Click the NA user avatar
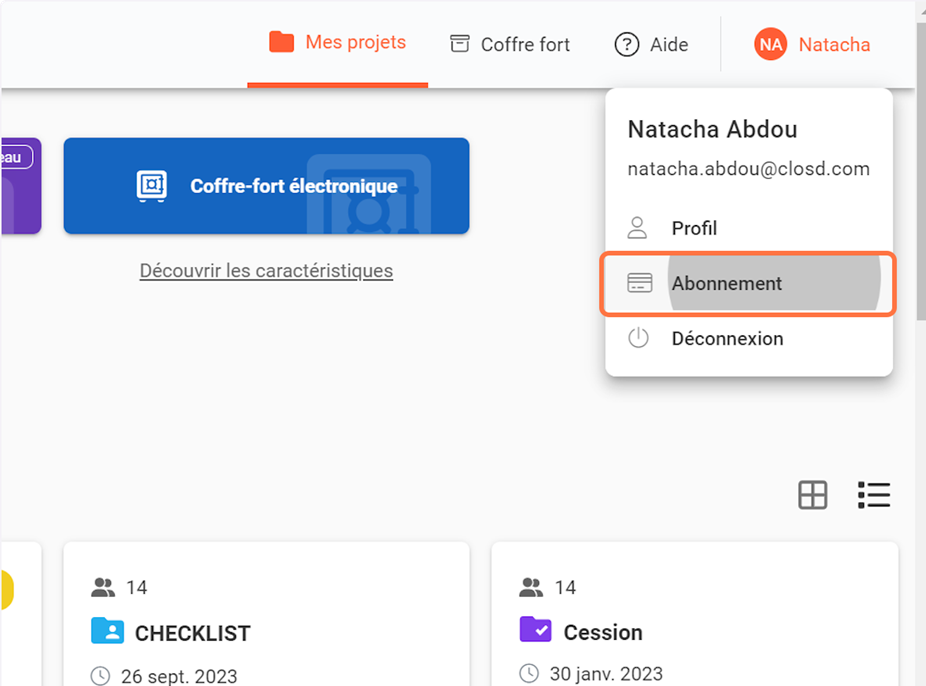 pos(770,45)
